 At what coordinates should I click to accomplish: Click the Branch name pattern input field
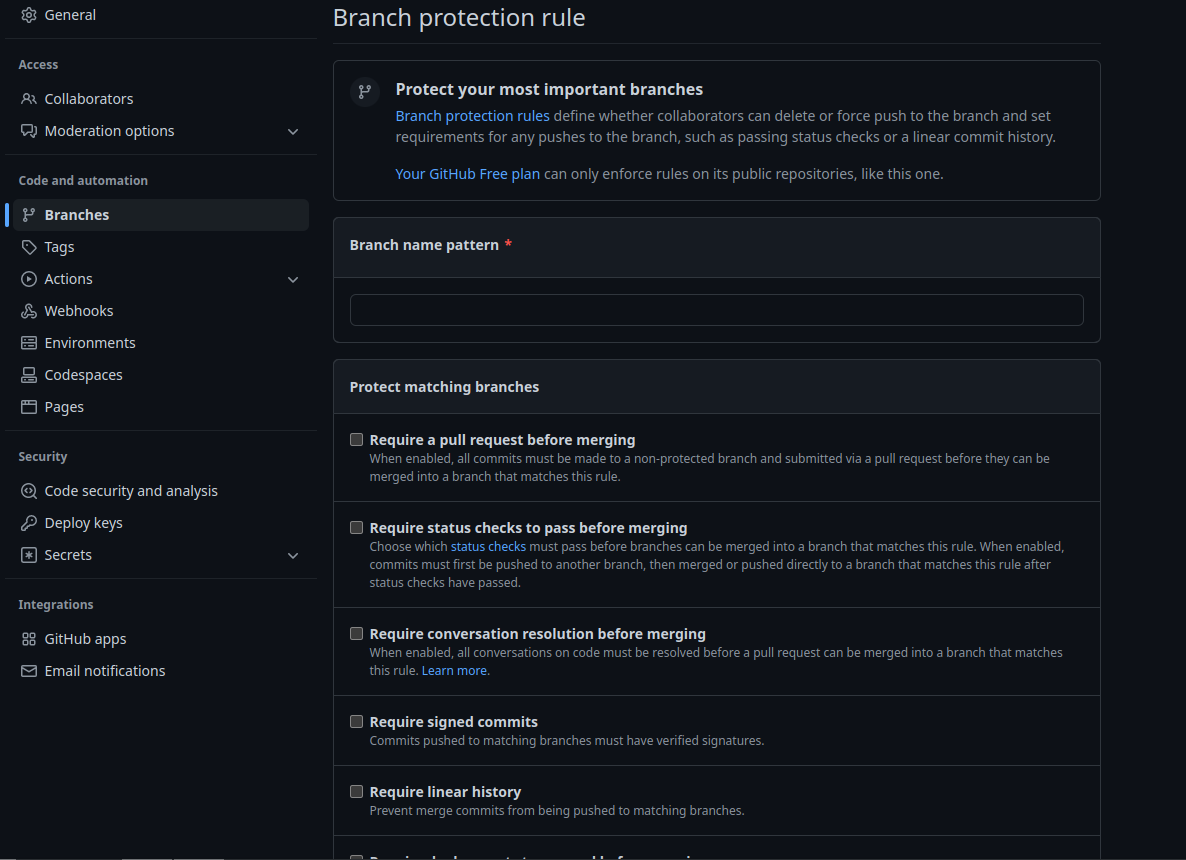(x=716, y=310)
